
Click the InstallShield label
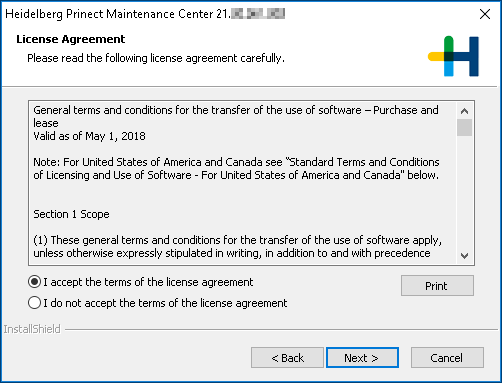(32, 329)
